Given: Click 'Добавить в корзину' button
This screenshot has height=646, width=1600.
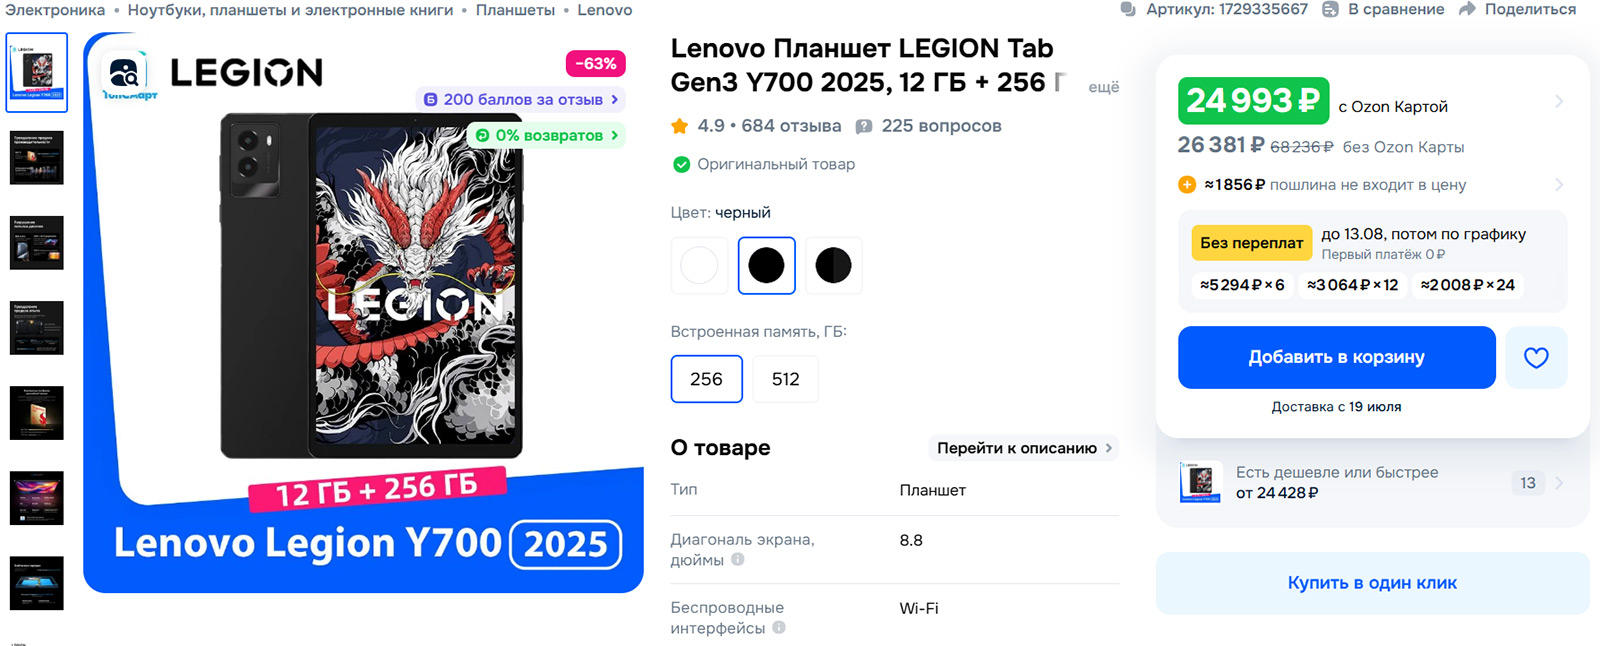Looking at the screenshot, I should (1337, 357).
